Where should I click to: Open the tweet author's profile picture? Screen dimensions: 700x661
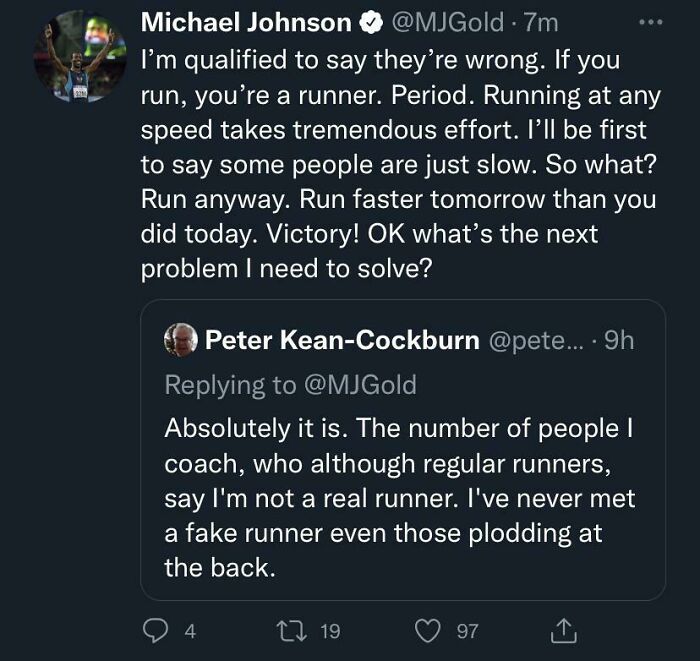pyautogui.click(x=81, y=57)
